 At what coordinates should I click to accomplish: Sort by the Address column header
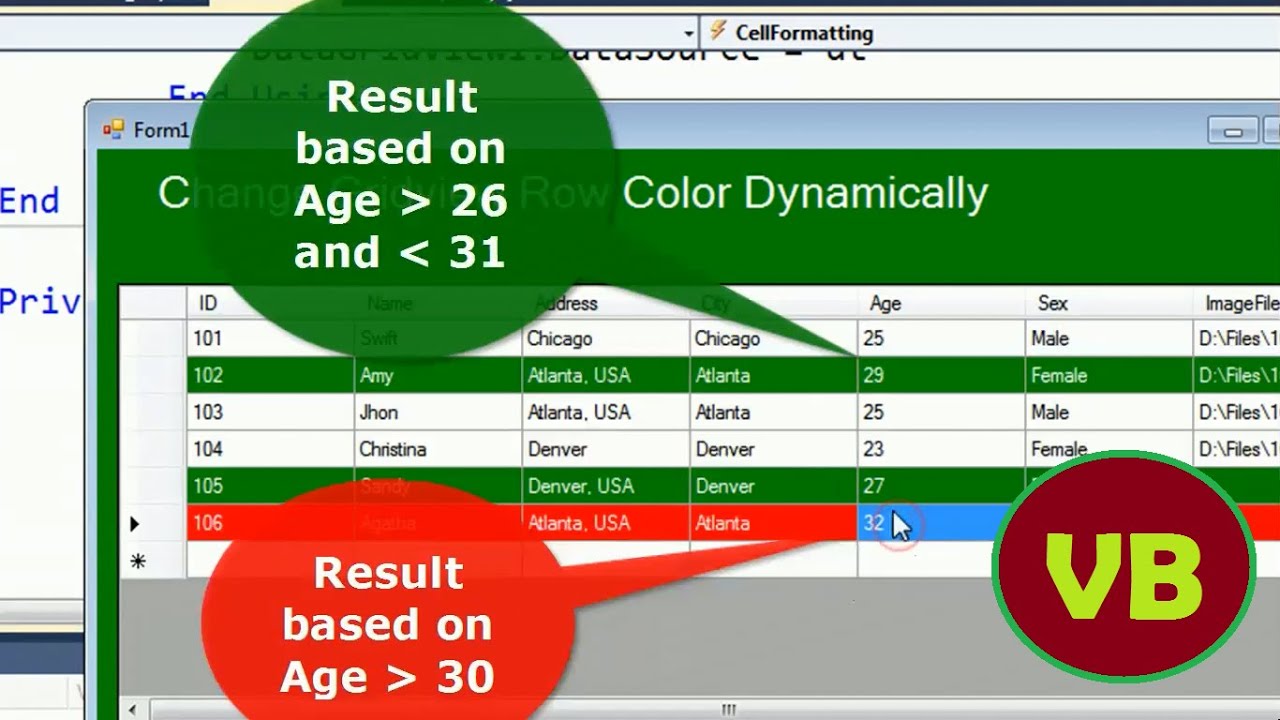click(x=606, y=303)
